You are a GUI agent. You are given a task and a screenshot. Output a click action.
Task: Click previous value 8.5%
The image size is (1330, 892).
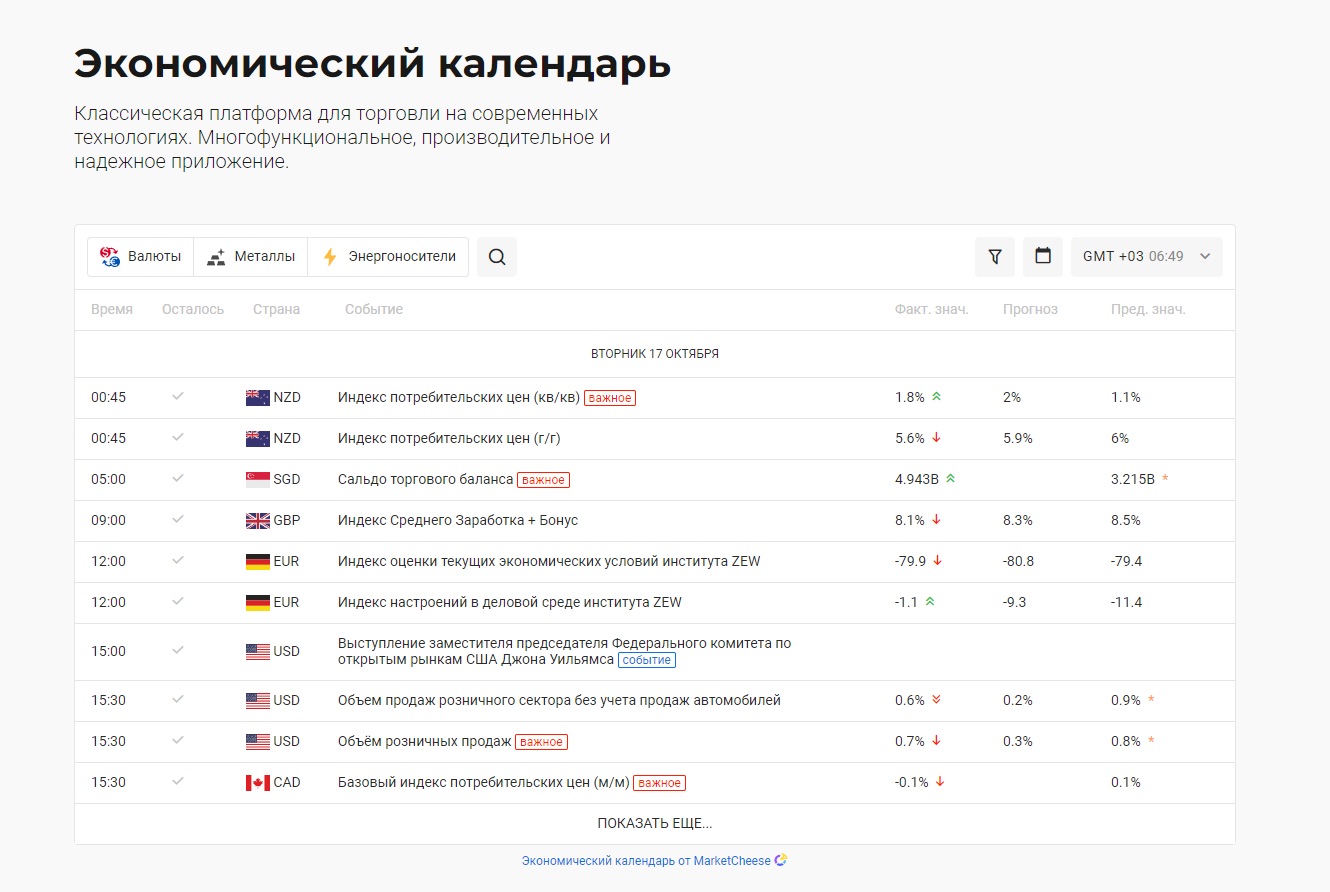(1126, 521)
